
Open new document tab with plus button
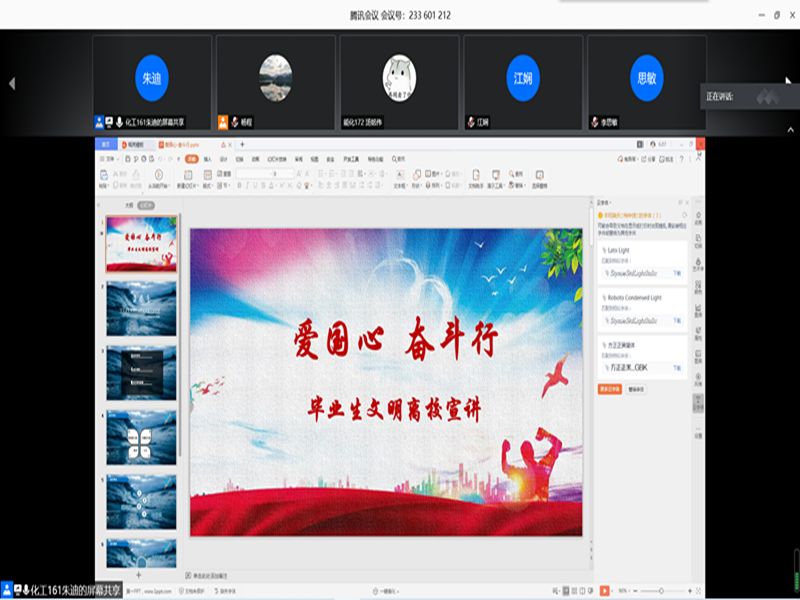pyautogui.click(x=241, y=145)
